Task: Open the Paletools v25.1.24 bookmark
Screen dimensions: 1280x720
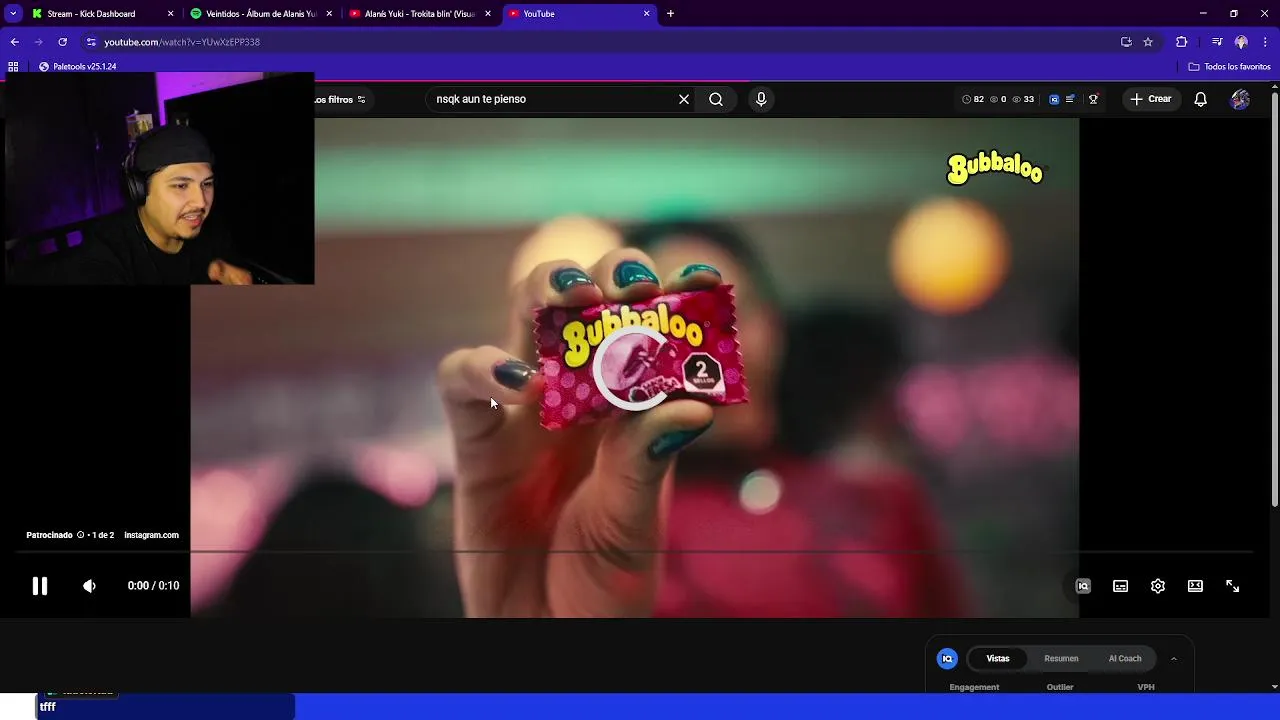Action: coord(78,66)
